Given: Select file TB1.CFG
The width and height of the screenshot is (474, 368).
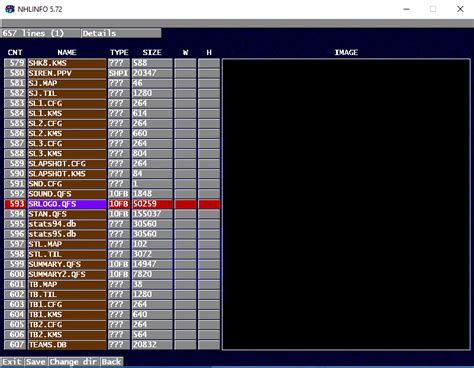Looking at the screenshot, I should click(x=67, y=304).
